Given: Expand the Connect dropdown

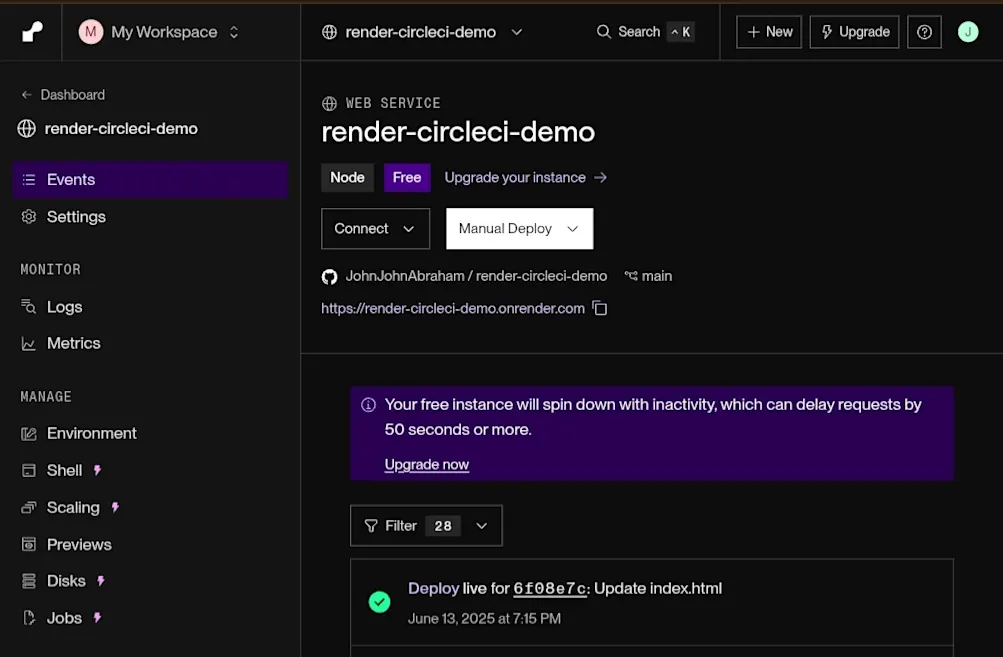Looking at the screenshot, I should (x=375, y=228).
